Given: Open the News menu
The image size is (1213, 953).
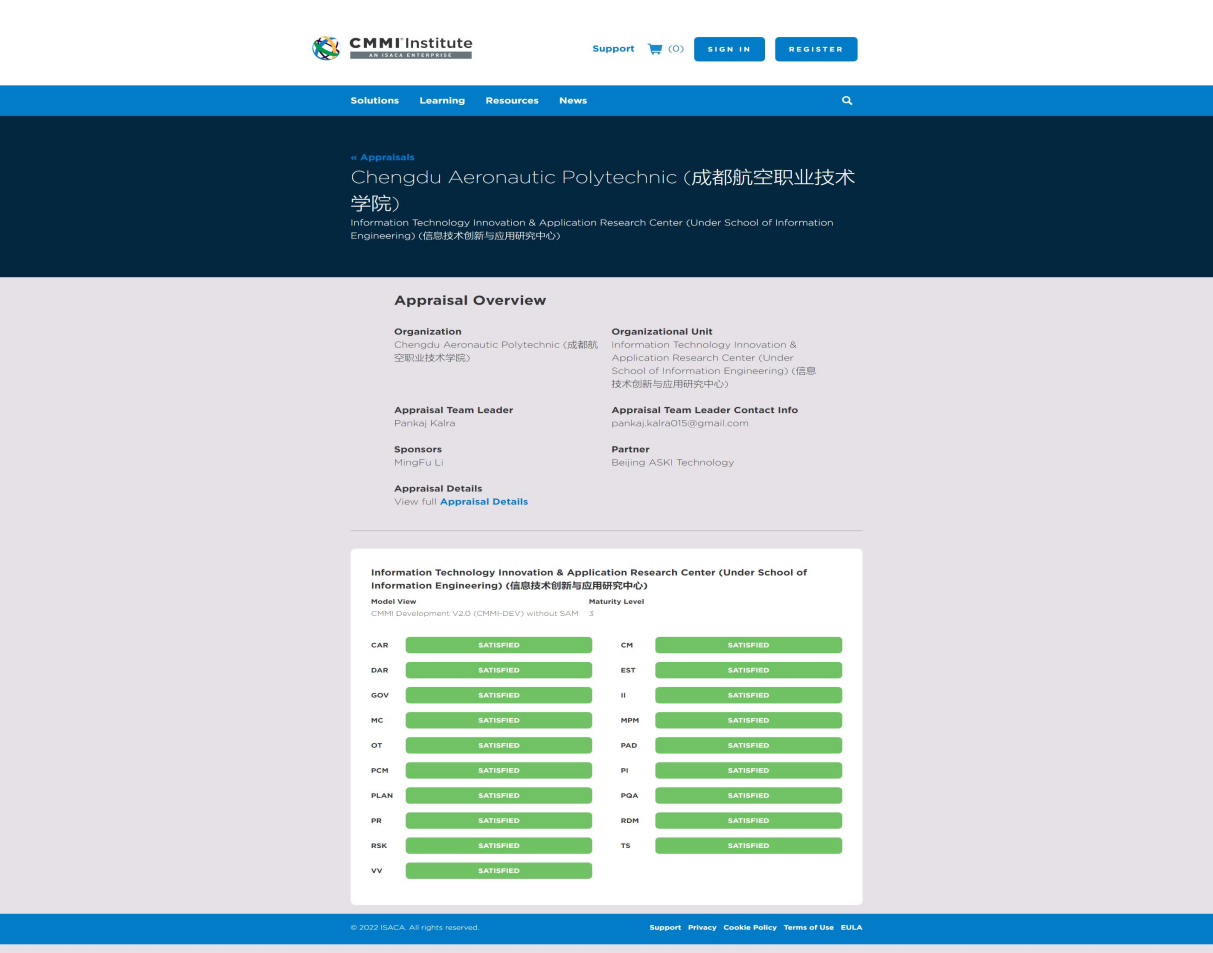Looking at the screenshot, I should click(x=573, y=101).
